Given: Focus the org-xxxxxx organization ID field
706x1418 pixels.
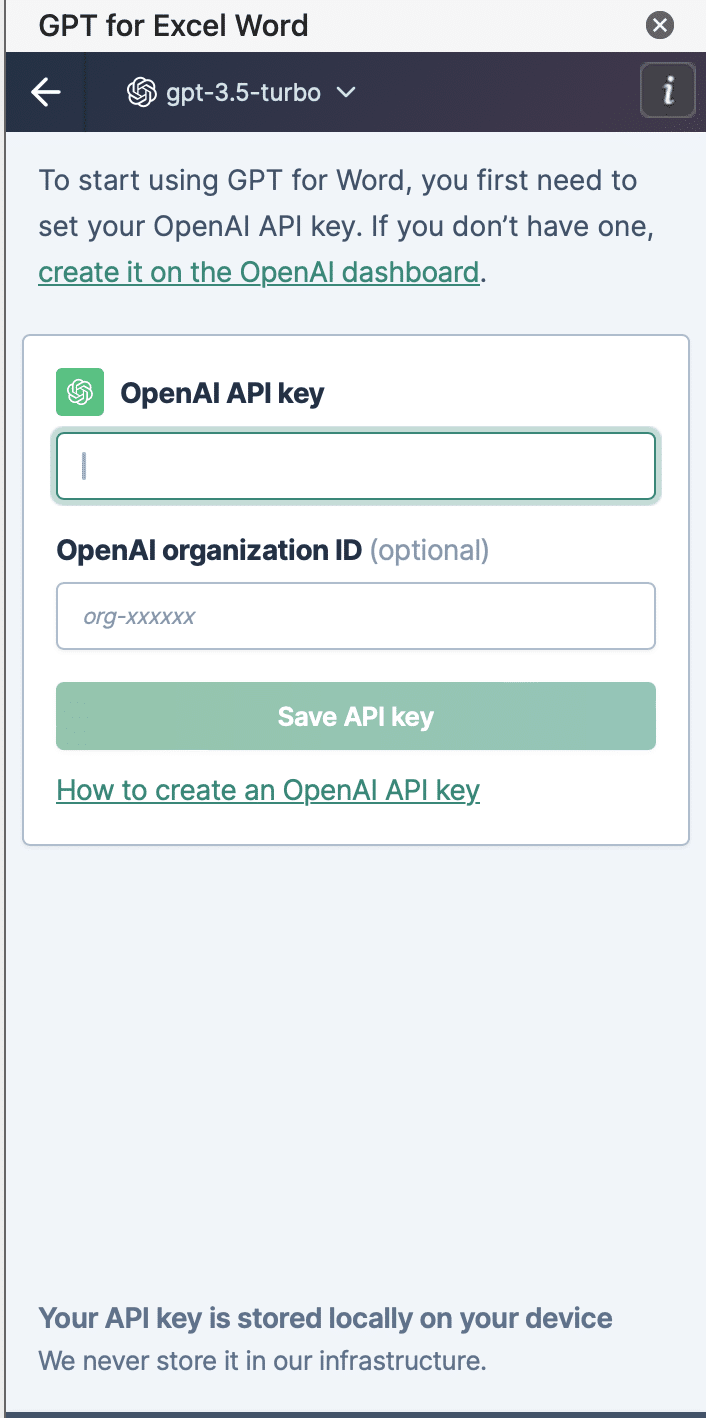Looking at the screenshot, I should pyautogui.click(x=355, y=616).
